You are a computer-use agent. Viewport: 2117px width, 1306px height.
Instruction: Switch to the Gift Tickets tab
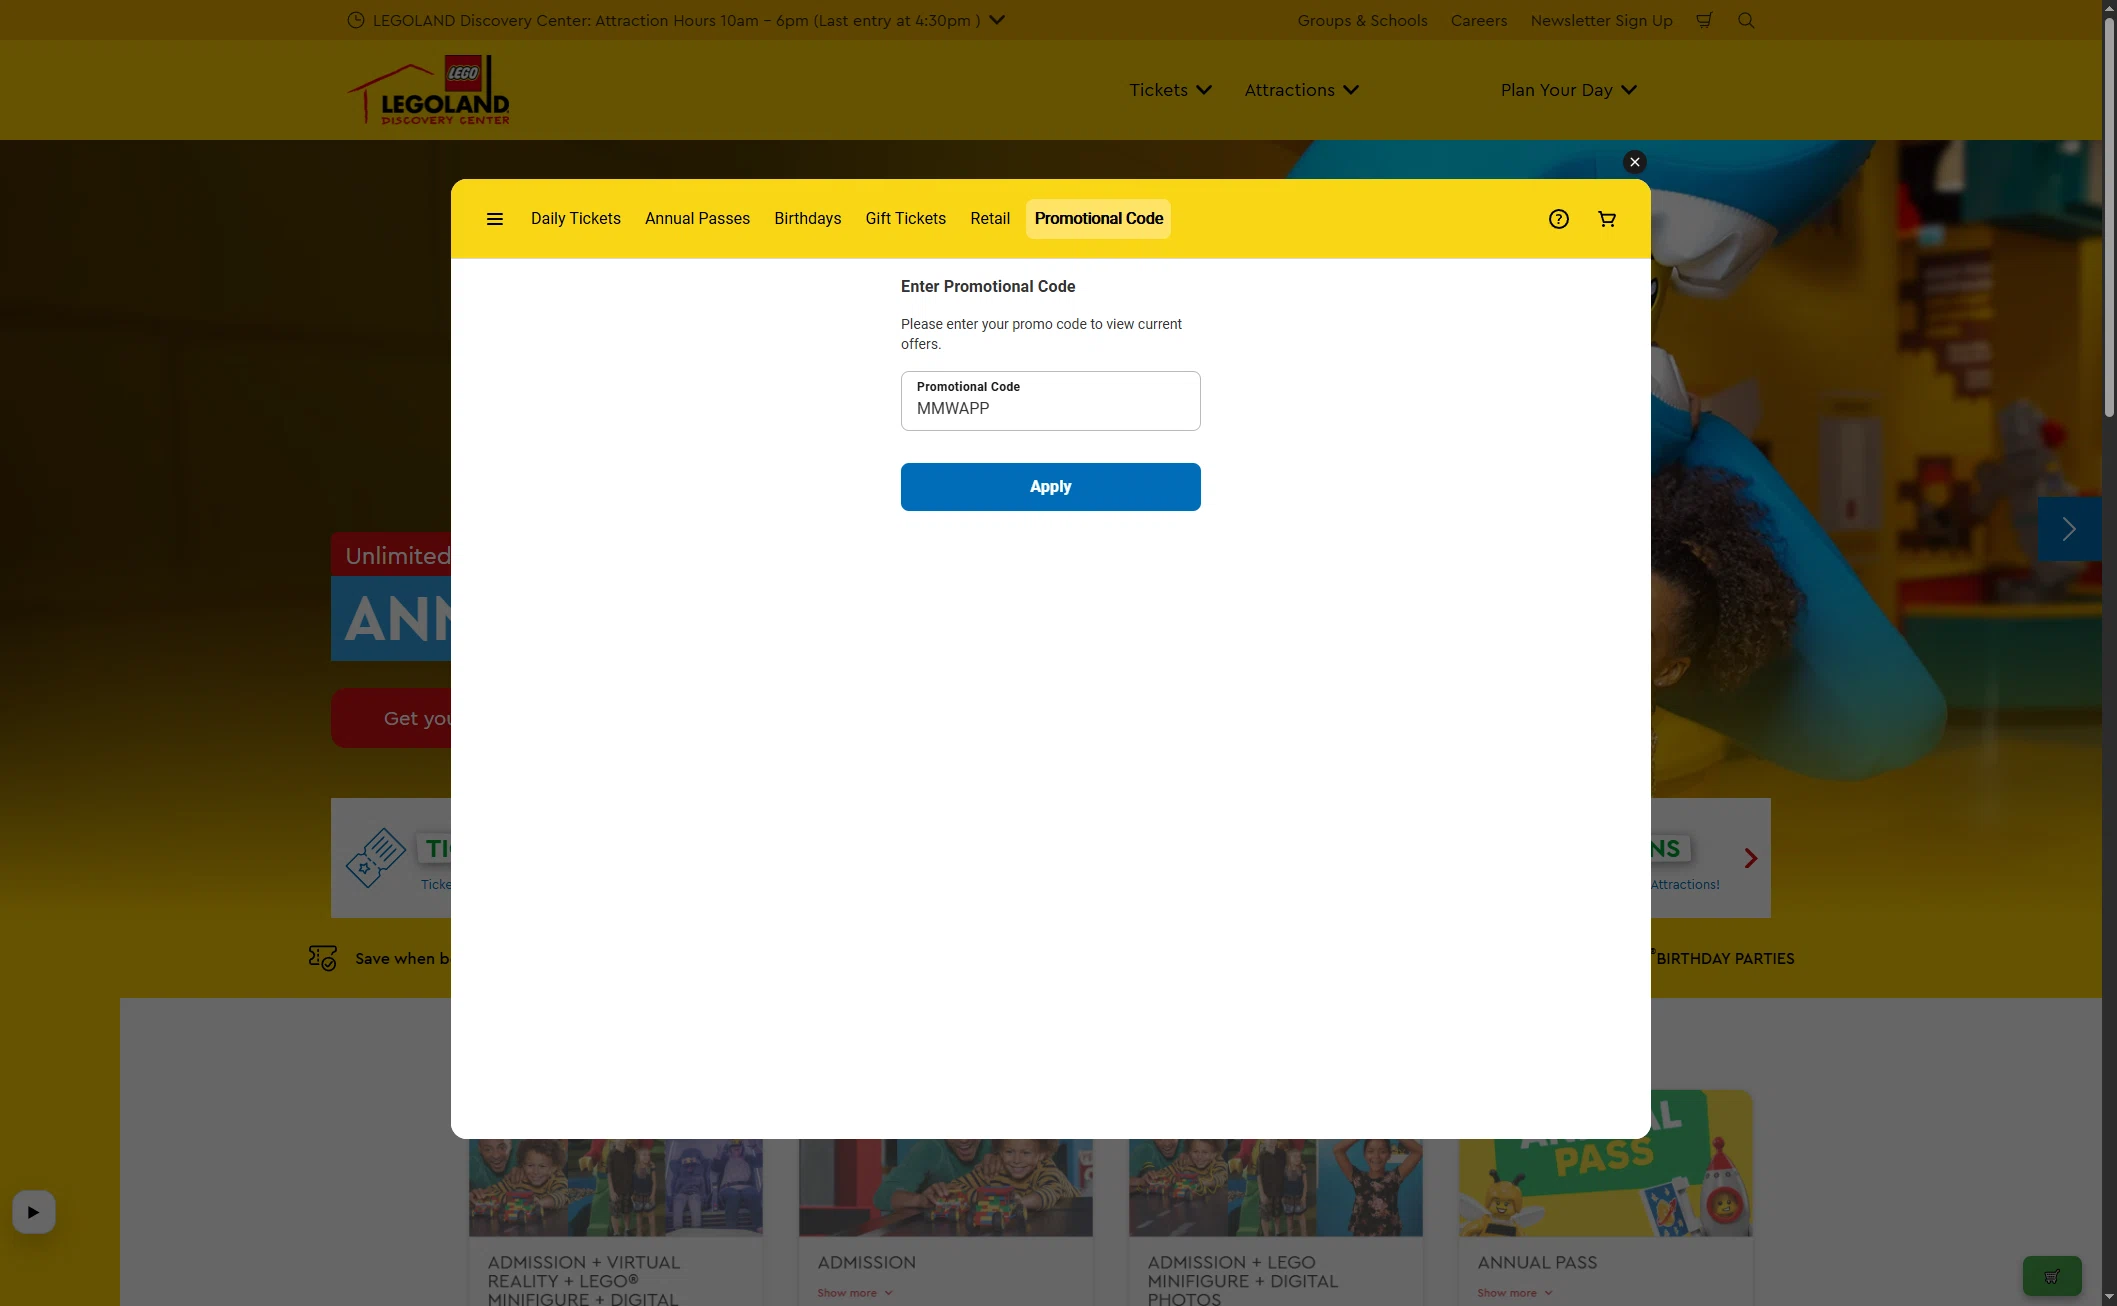[905, 219]
